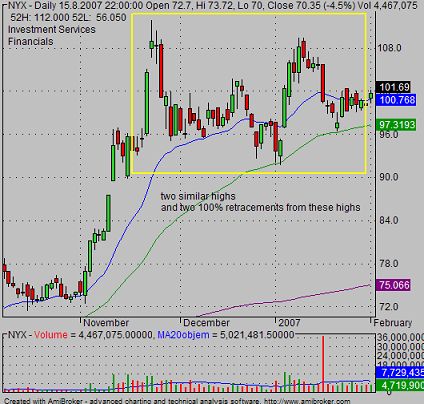
Task: Click the Investment Services industry label
Action: (x=52, y=29)
